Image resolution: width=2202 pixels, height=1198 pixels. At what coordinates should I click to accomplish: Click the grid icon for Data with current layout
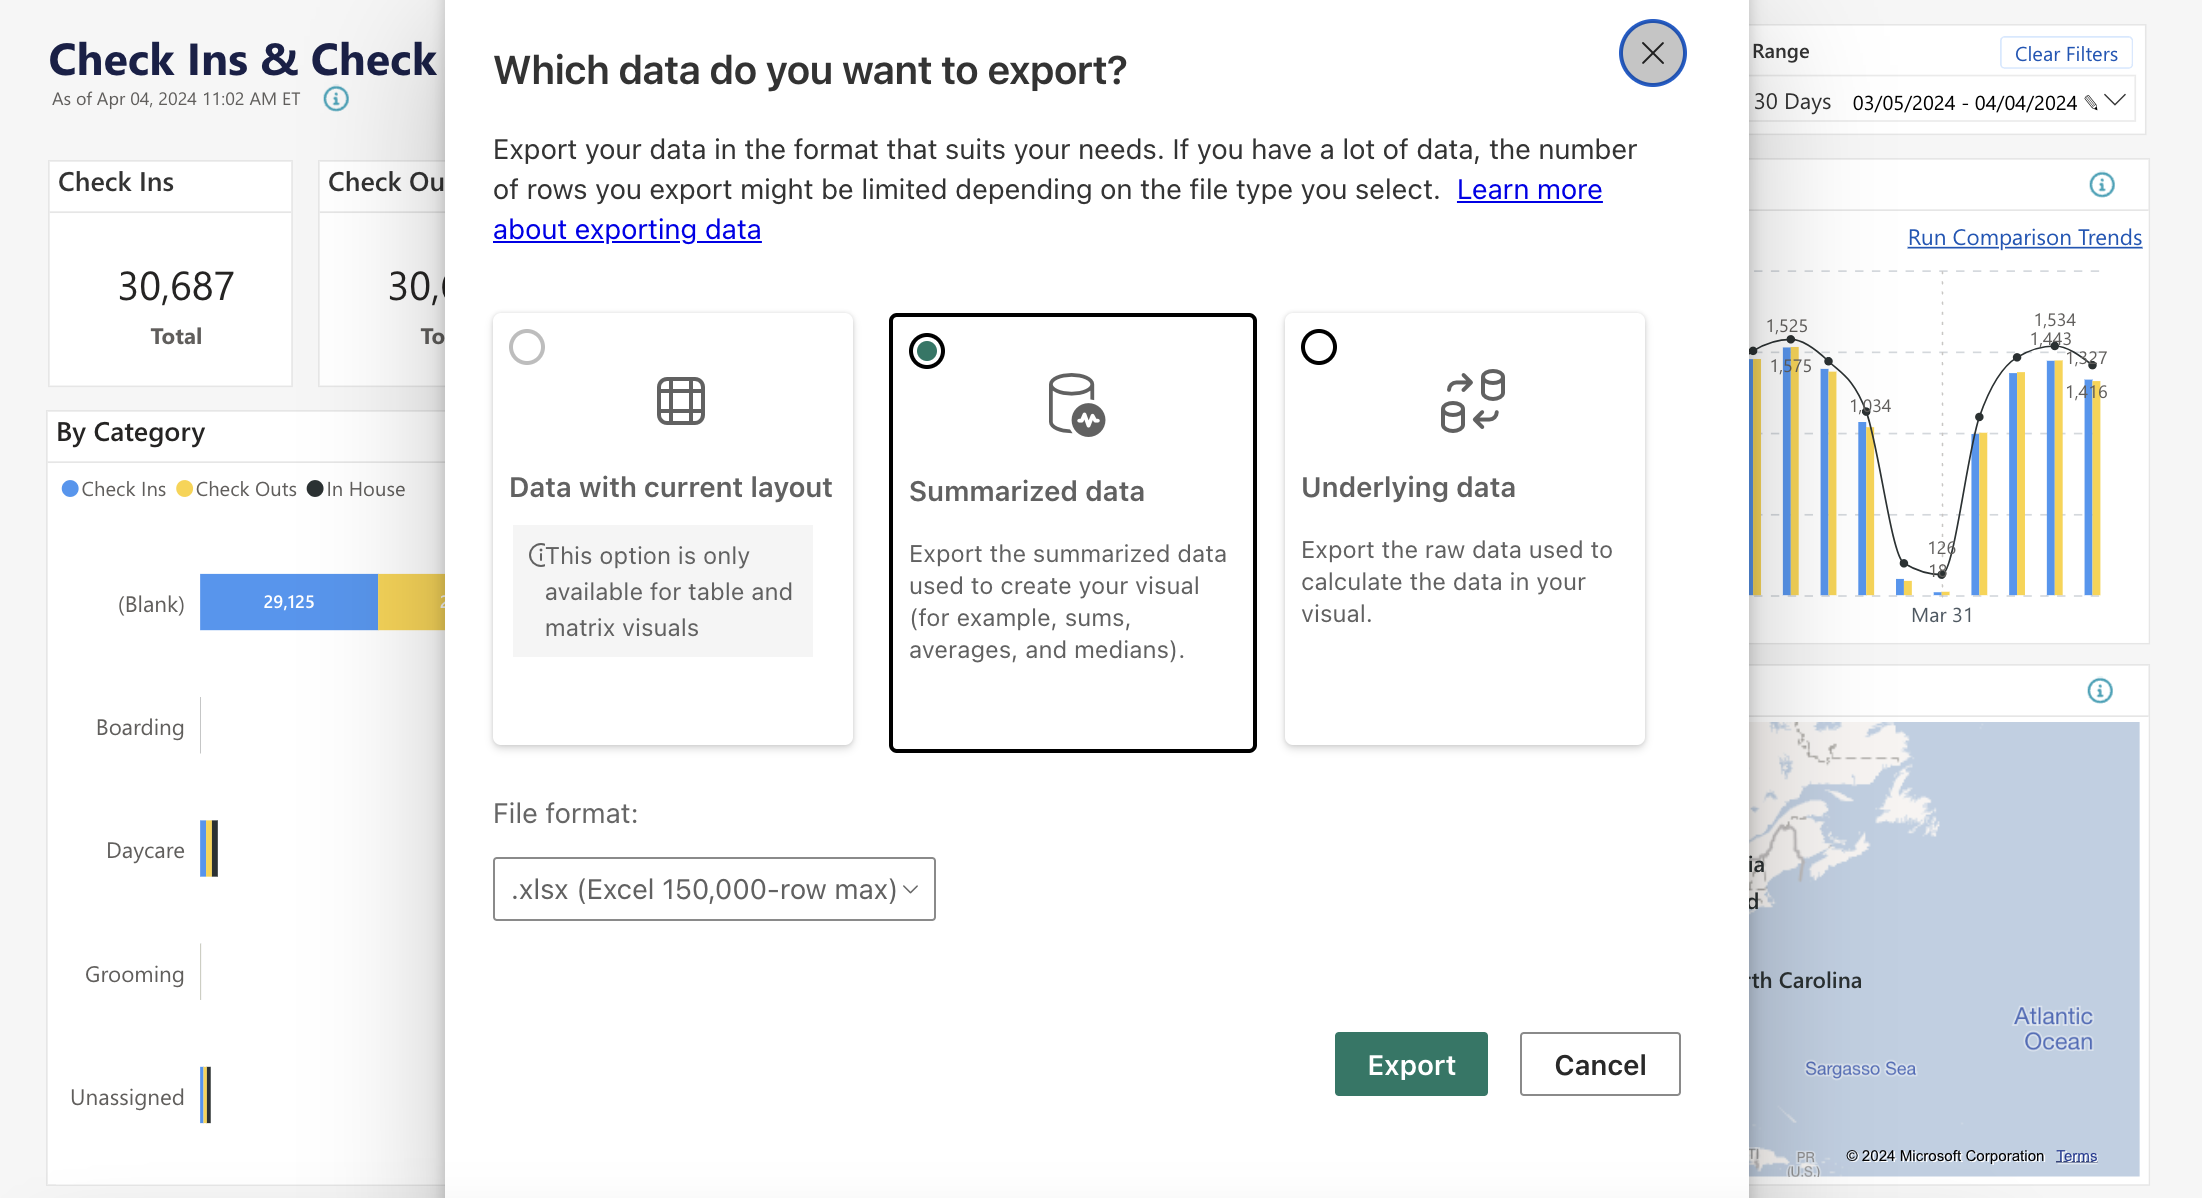(682, 401)
